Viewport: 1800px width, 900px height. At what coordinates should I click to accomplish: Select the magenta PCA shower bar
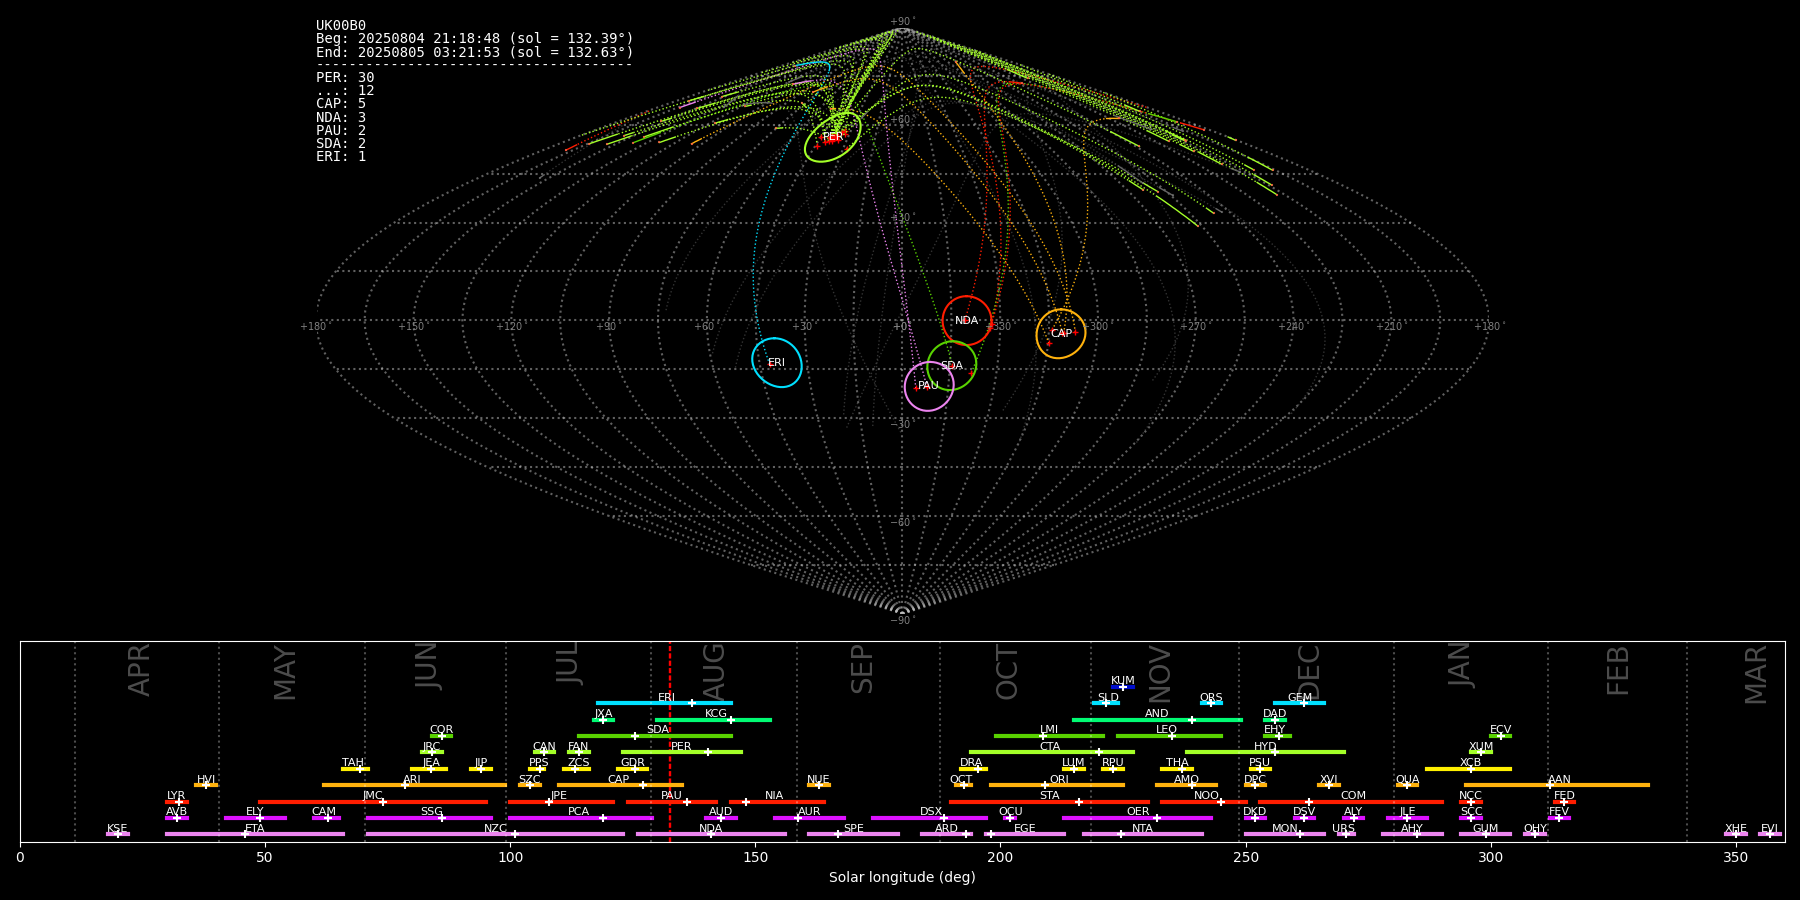pyautogui.click(x=580, y=818)
